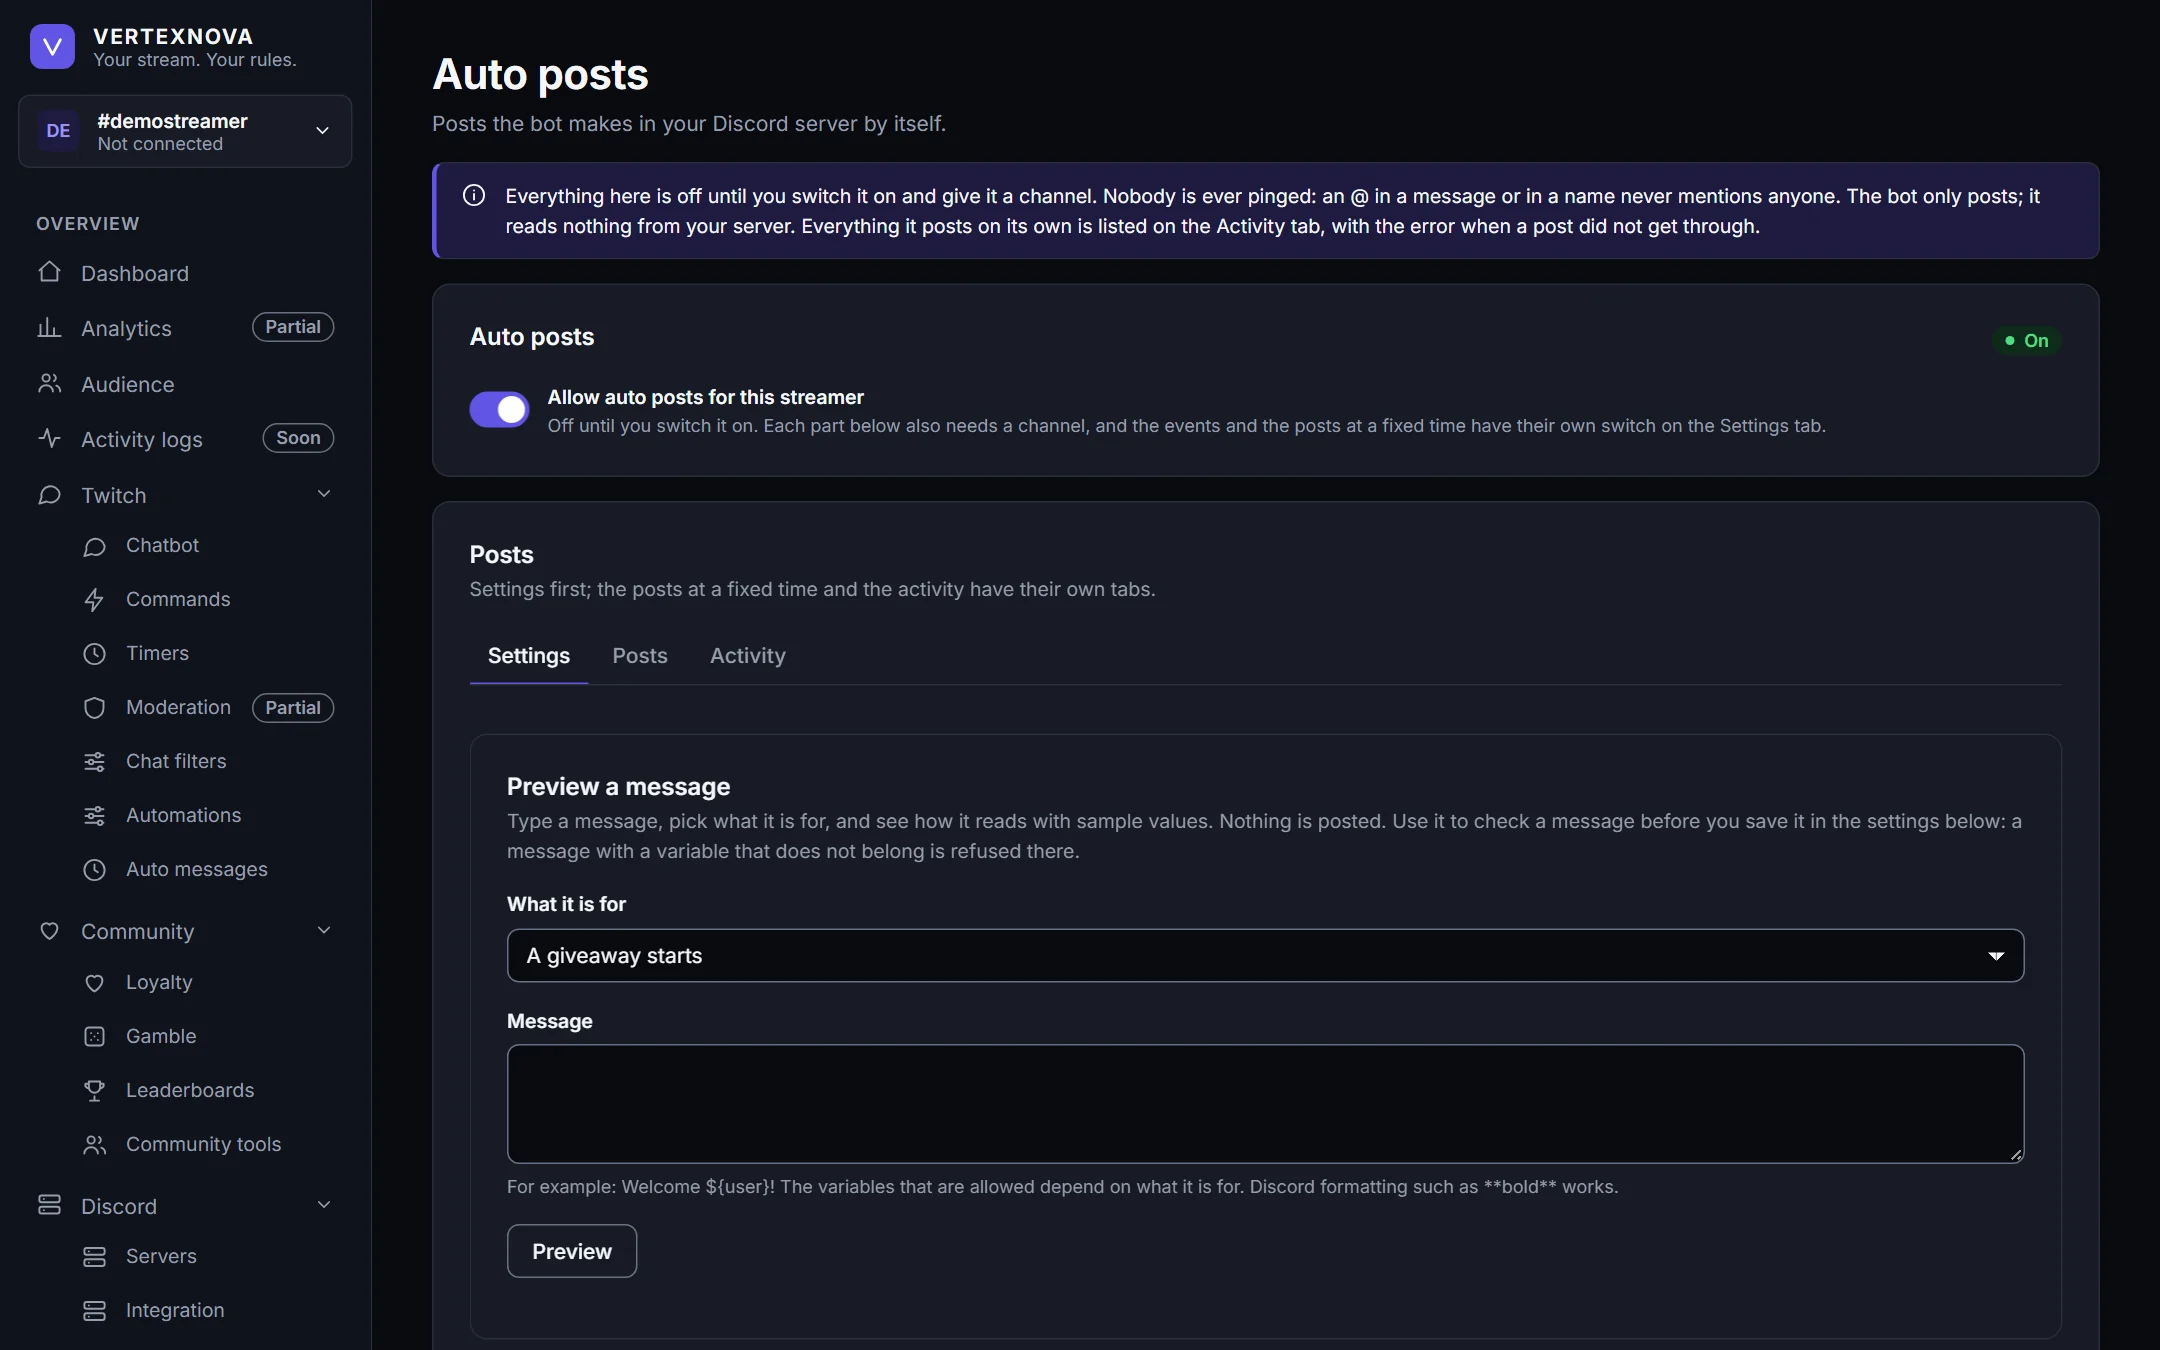Collapse the Community section chevron
The width and height of the screenshot is (2160, 1350).
click(324, 930)
